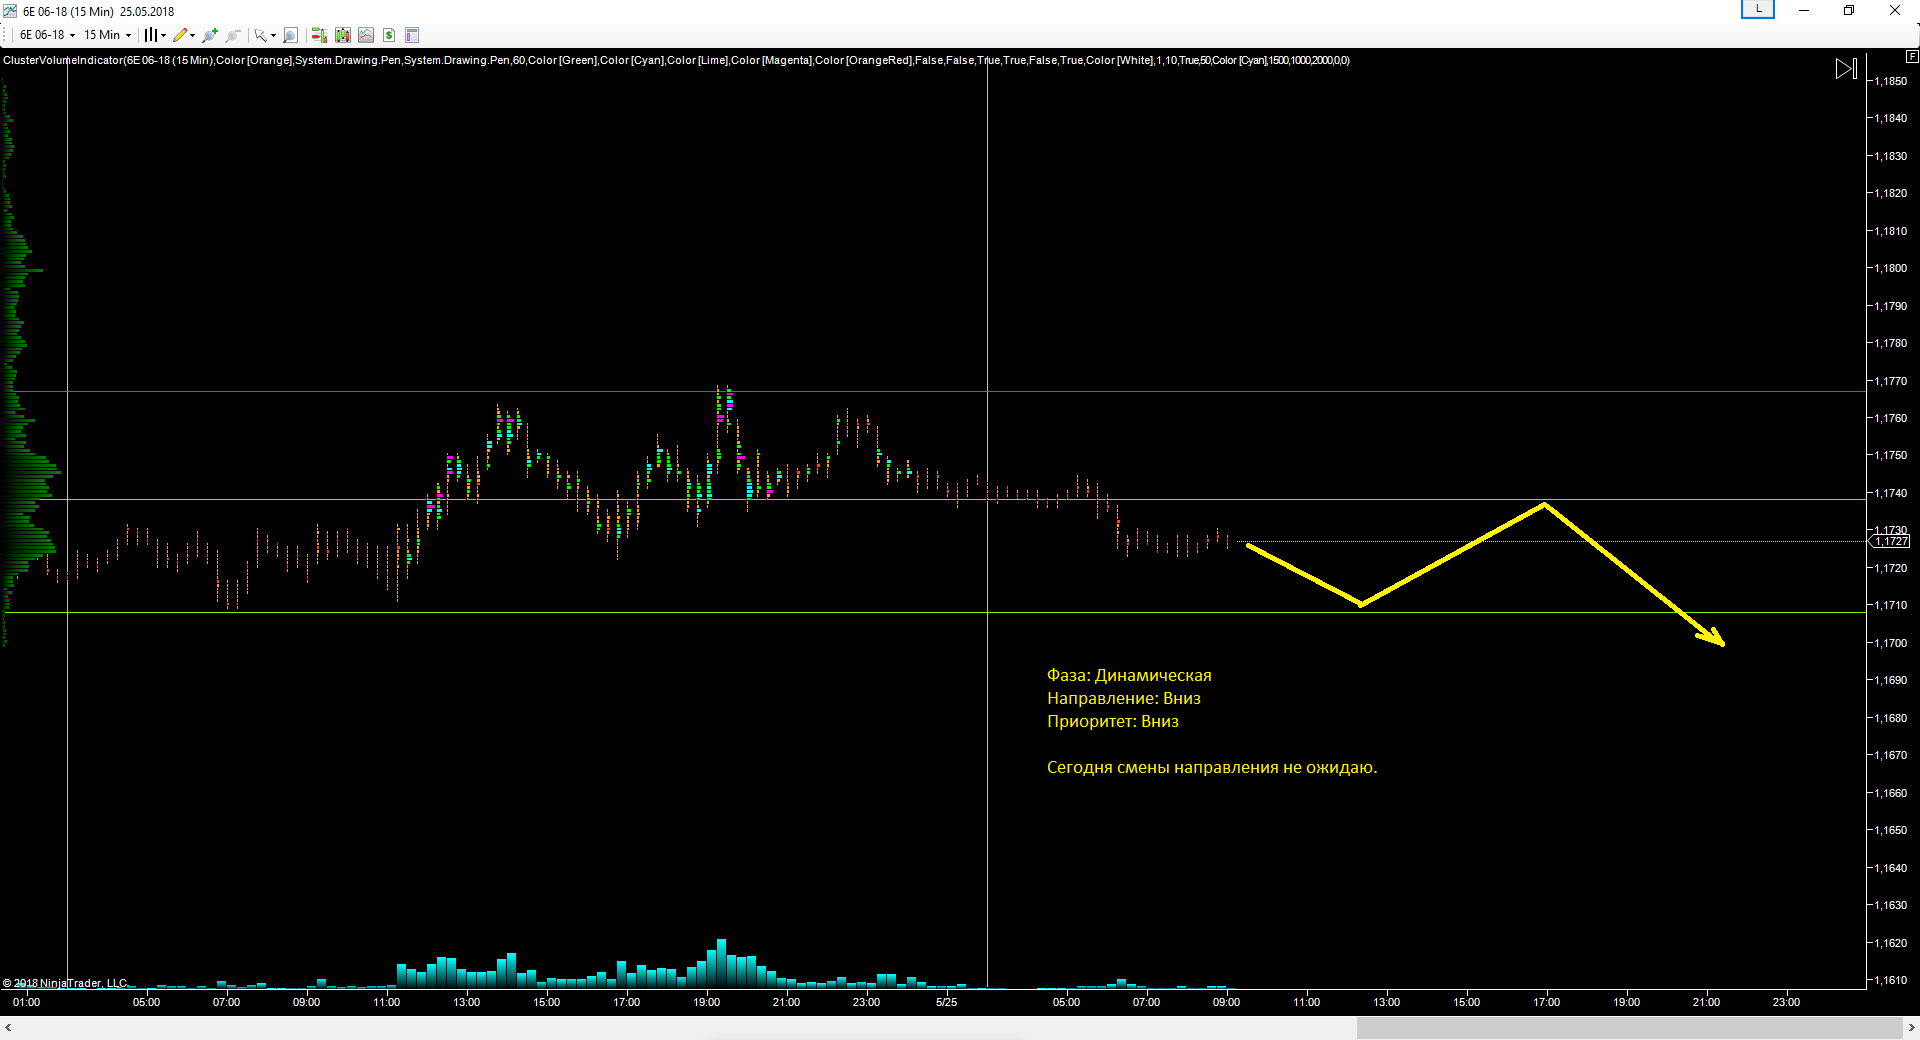This screenshot has width=1920, height=1040.
Task: Zoom out with the grayed magnifier minus icon
Action: click(233, 35)
